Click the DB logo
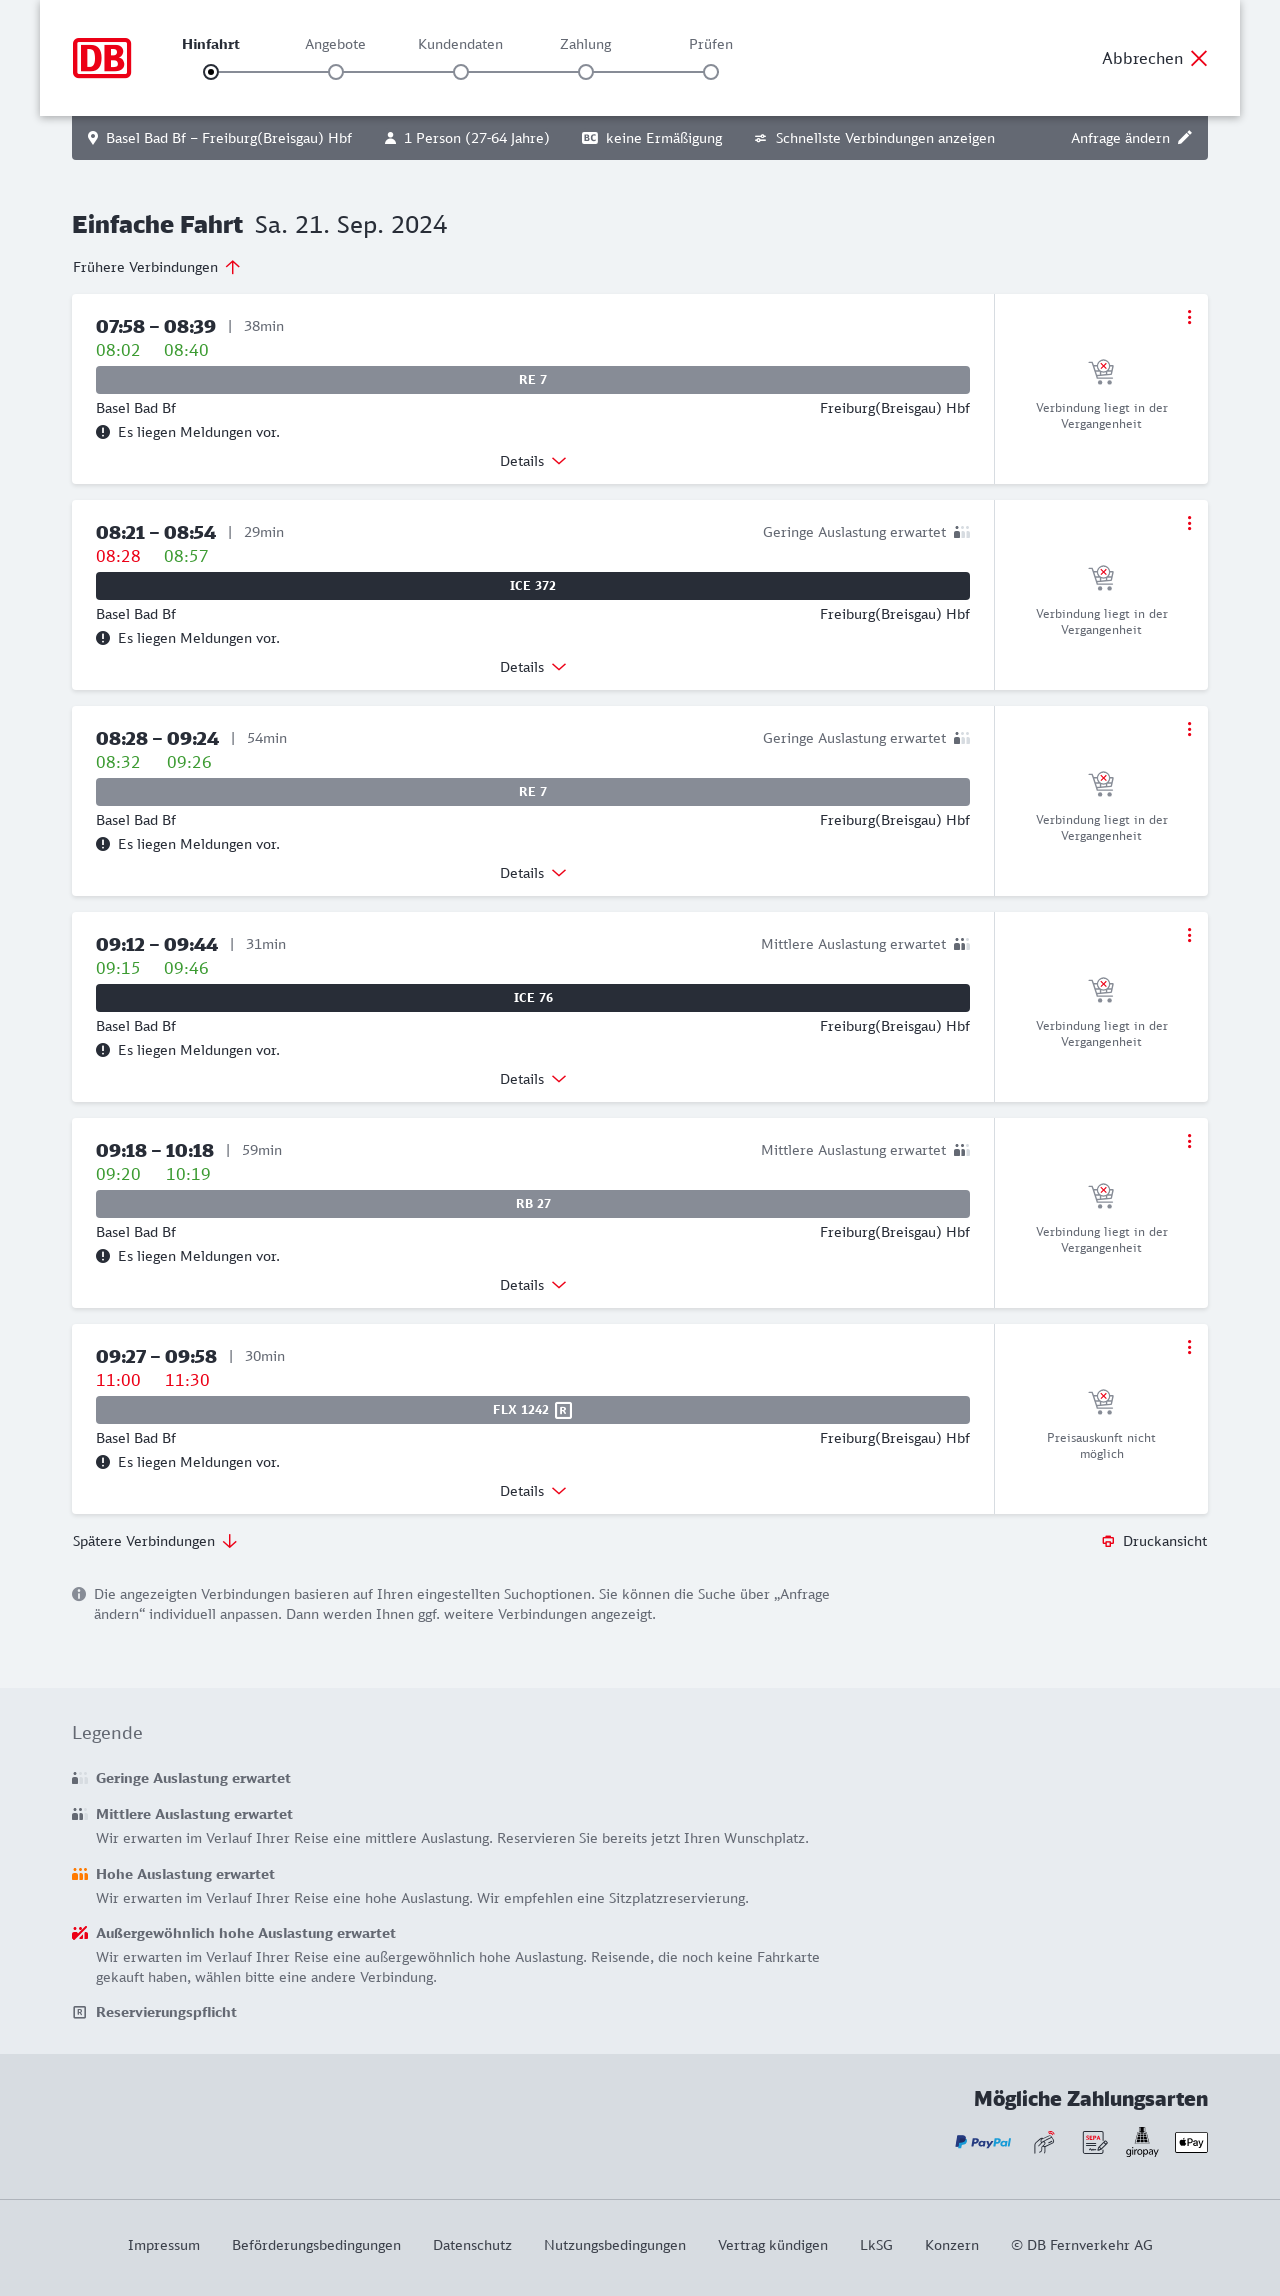 click(x=102, y=58)
